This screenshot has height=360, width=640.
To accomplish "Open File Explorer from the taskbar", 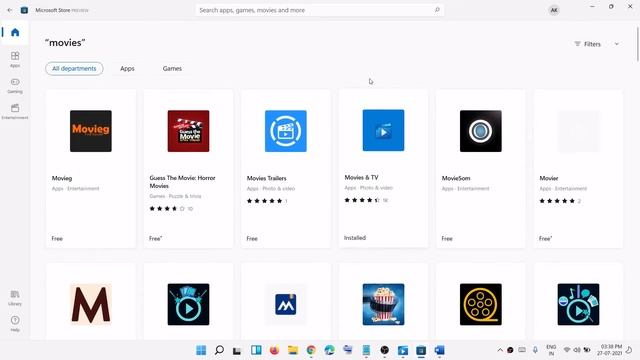I will [x=293, y=350].
